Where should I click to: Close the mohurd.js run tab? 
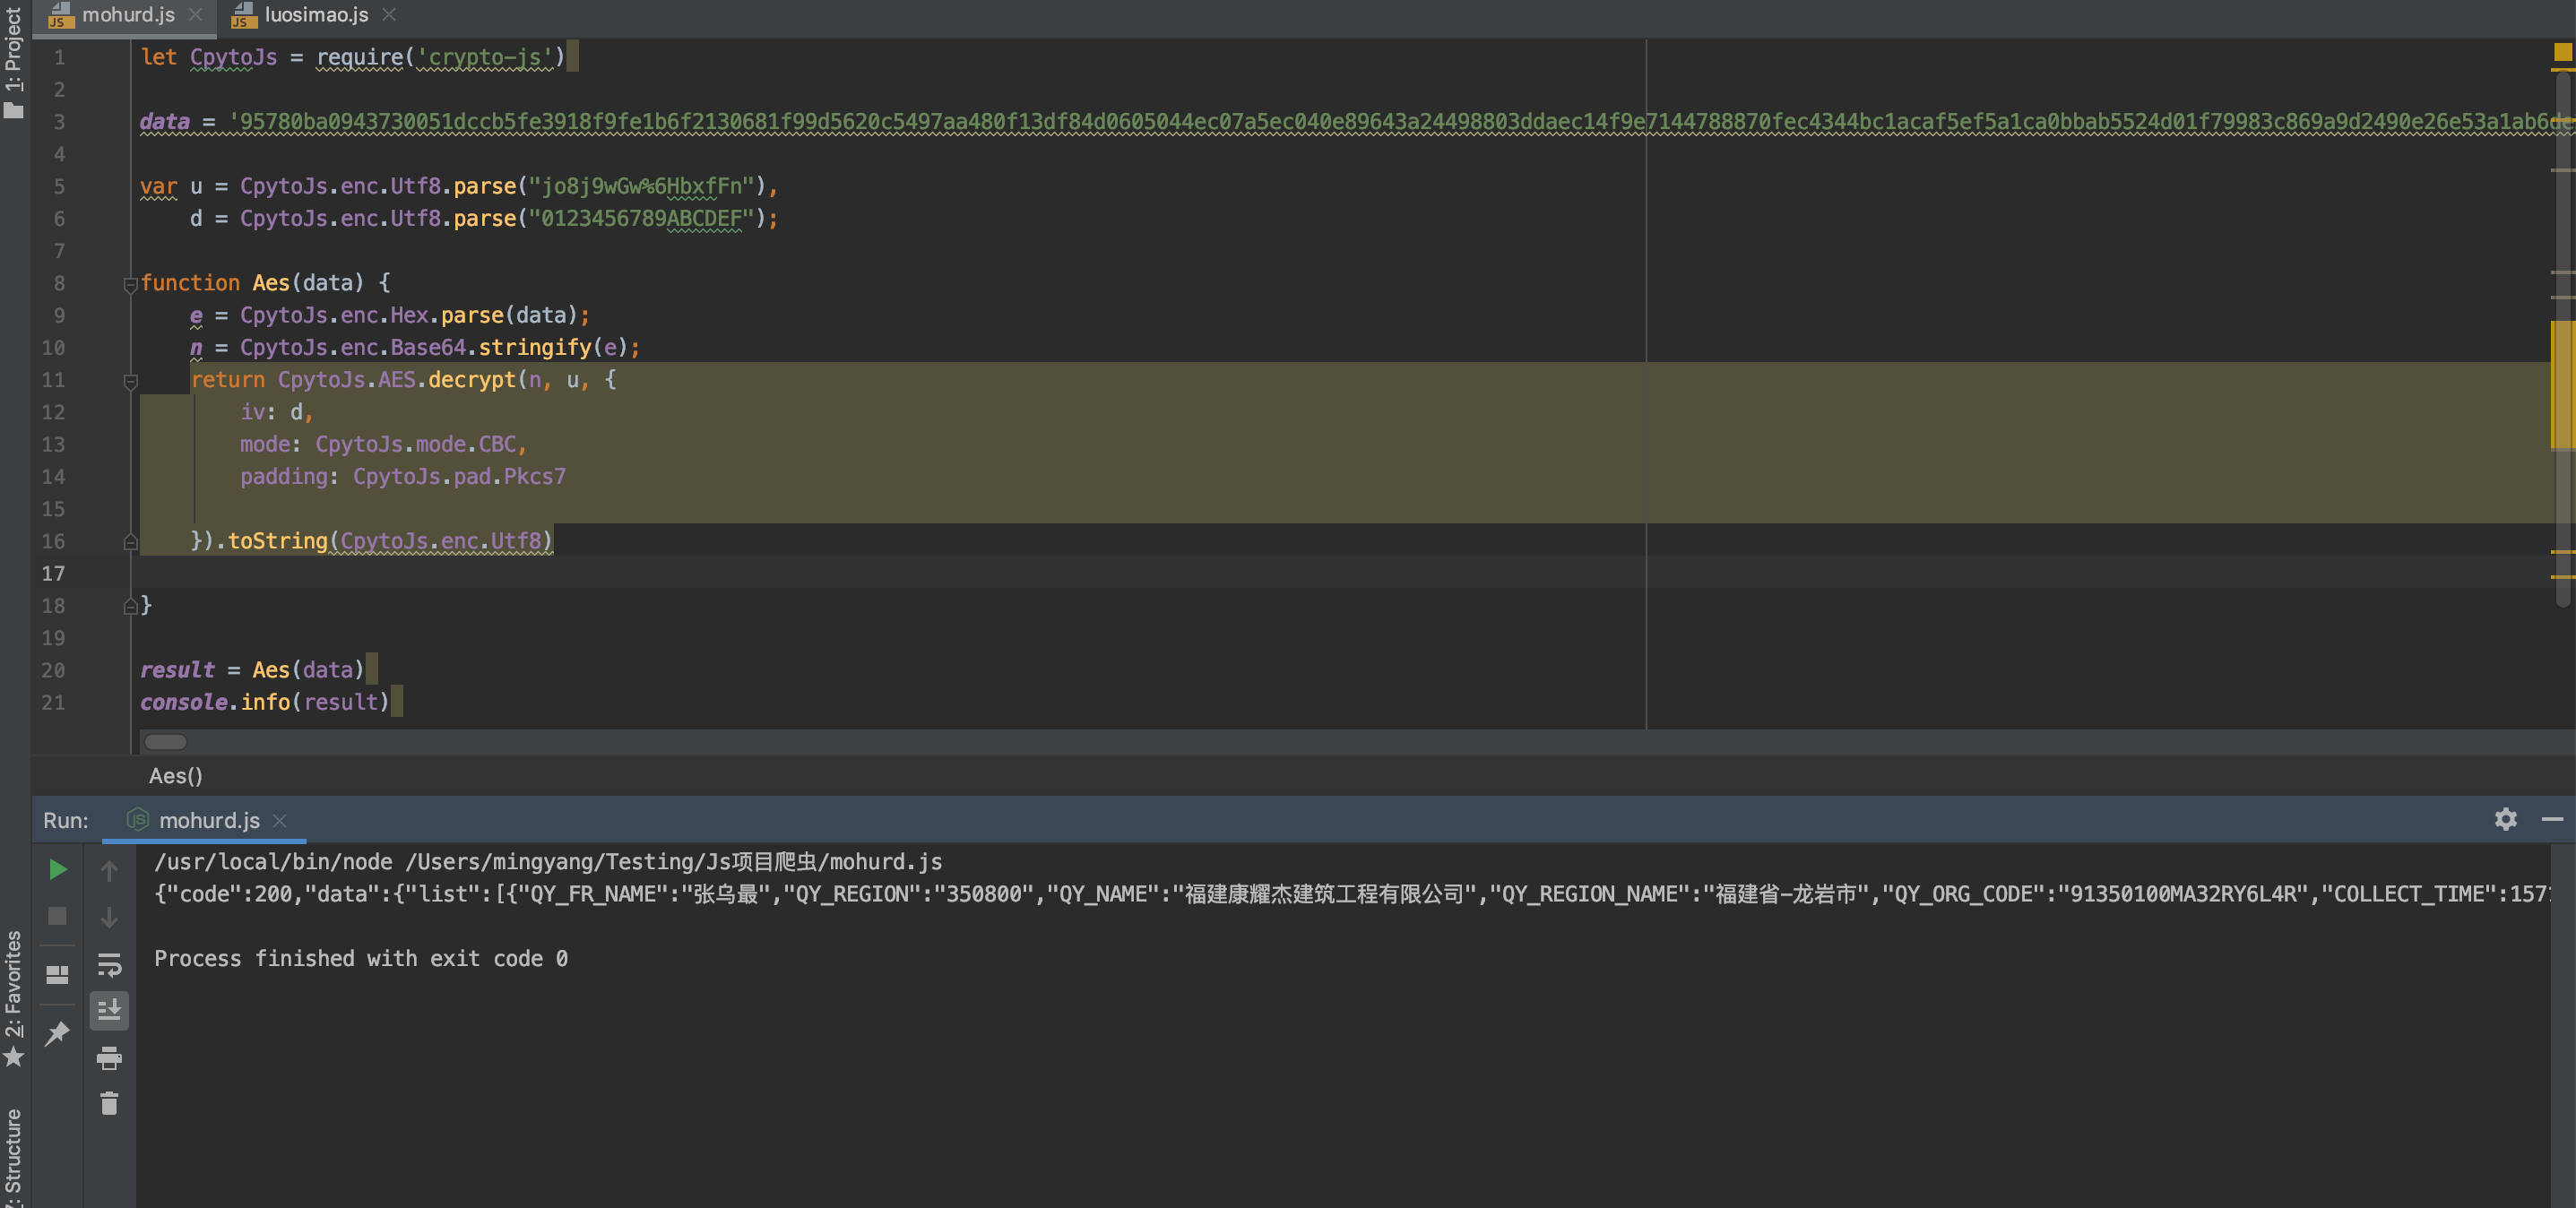pos(280,820)
